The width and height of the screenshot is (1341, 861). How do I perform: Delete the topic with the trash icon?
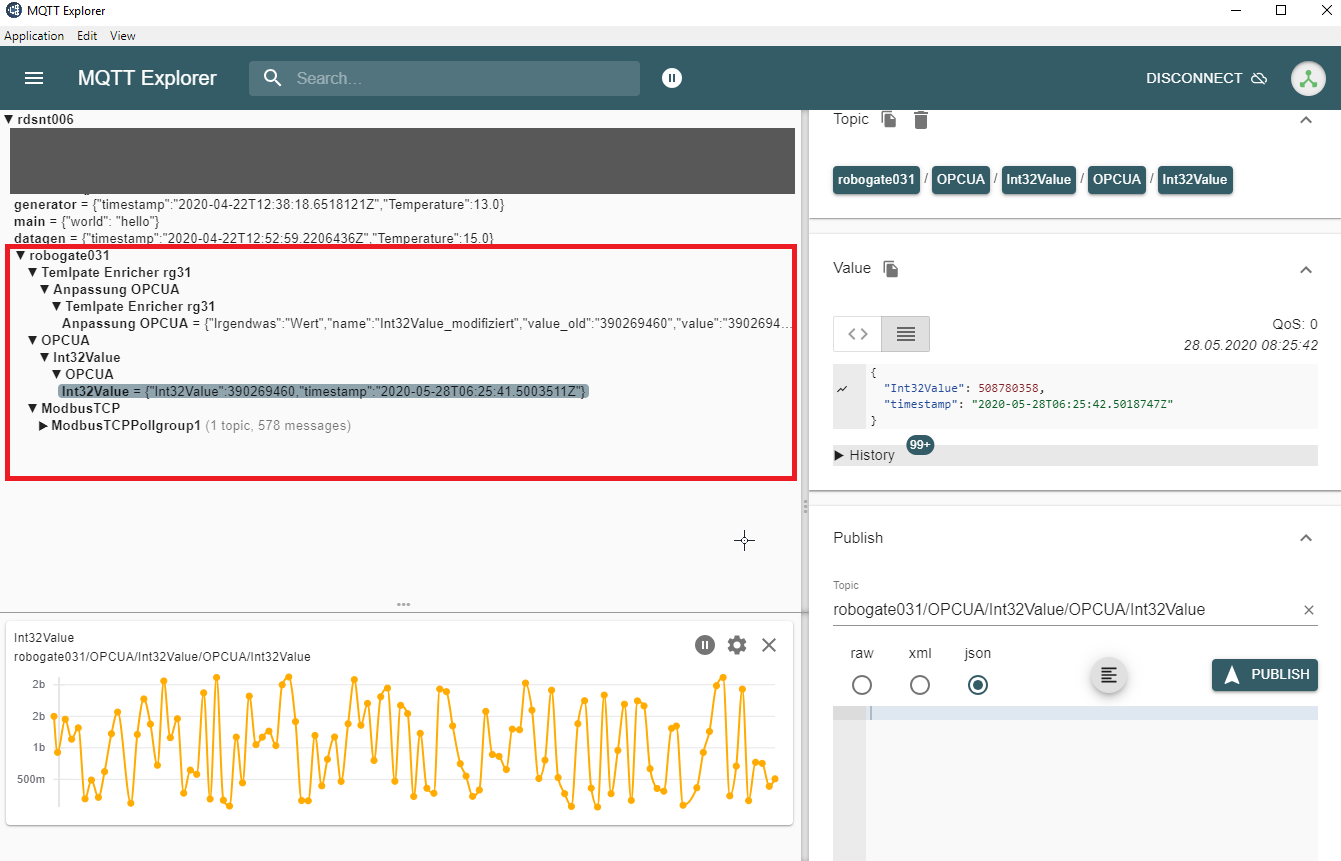920,119
